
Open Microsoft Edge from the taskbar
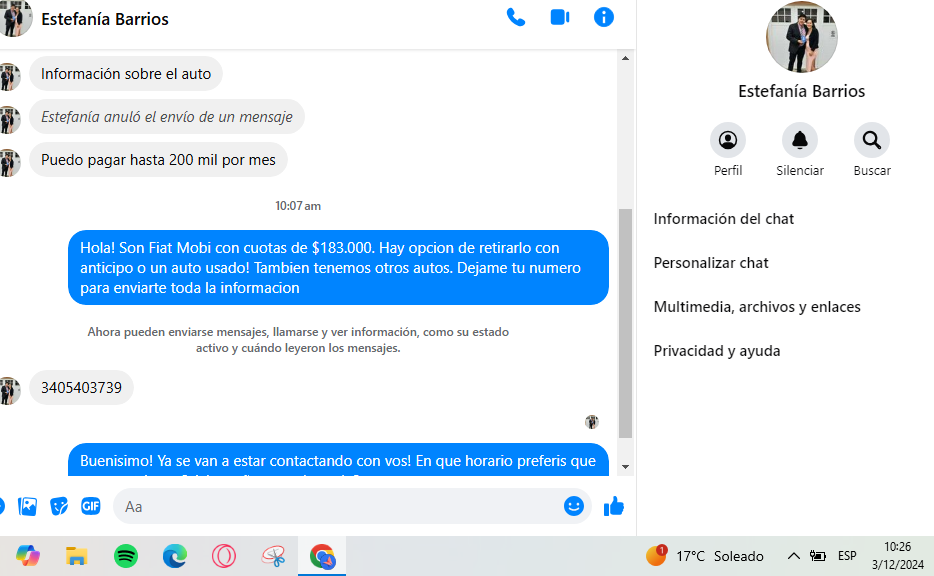tap(175, 556)
